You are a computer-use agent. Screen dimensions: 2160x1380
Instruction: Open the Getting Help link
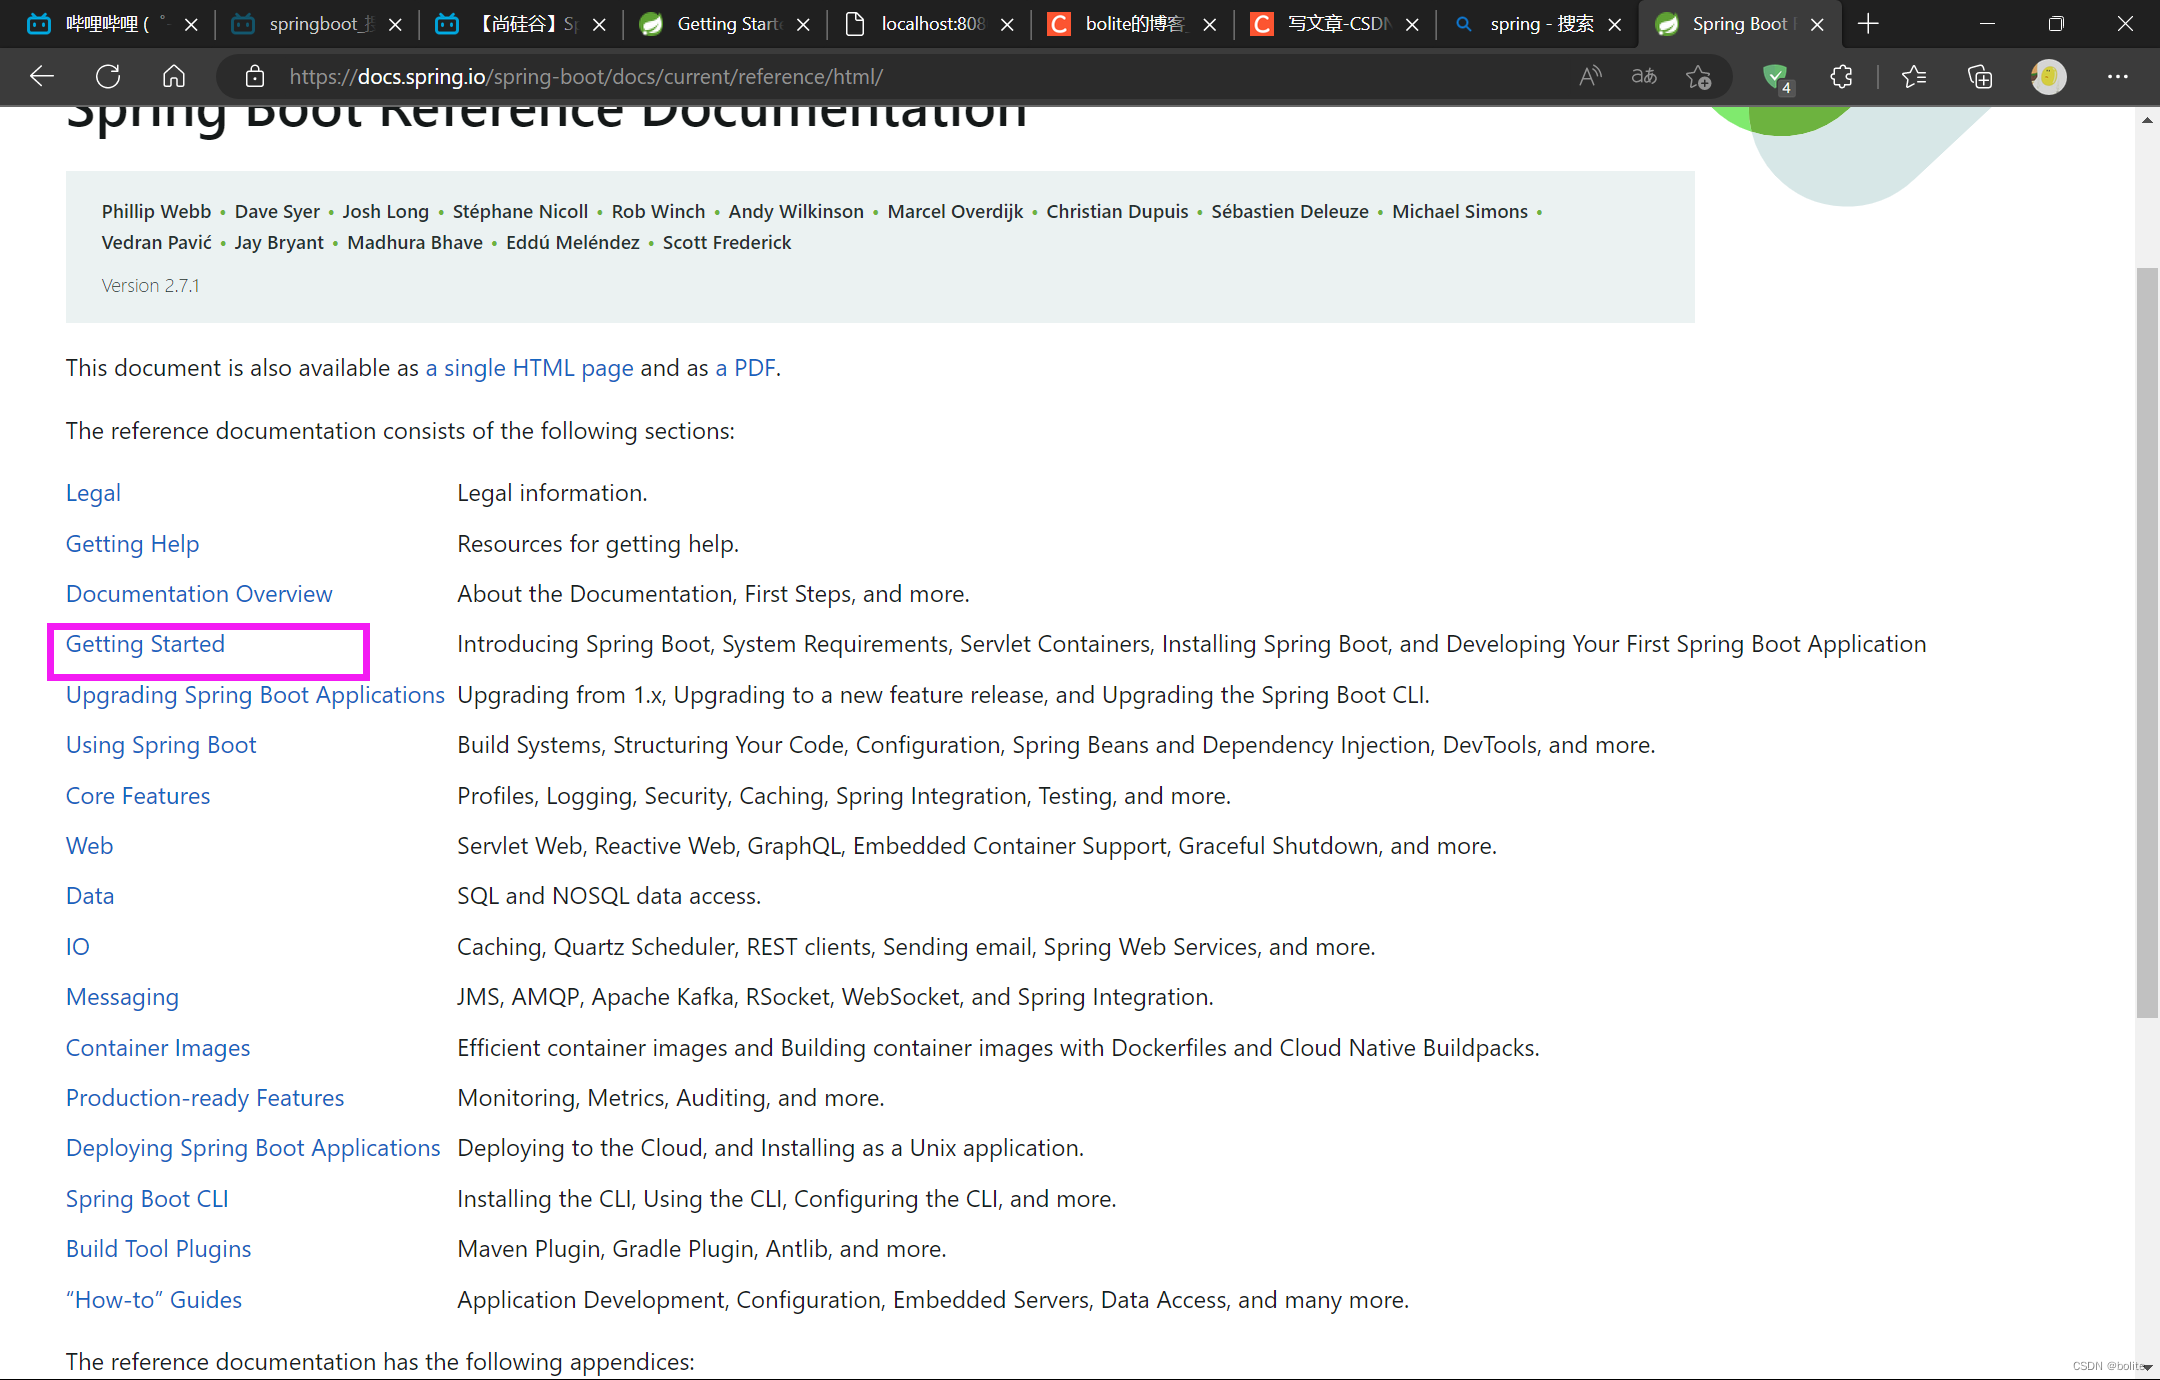(132, 544)
